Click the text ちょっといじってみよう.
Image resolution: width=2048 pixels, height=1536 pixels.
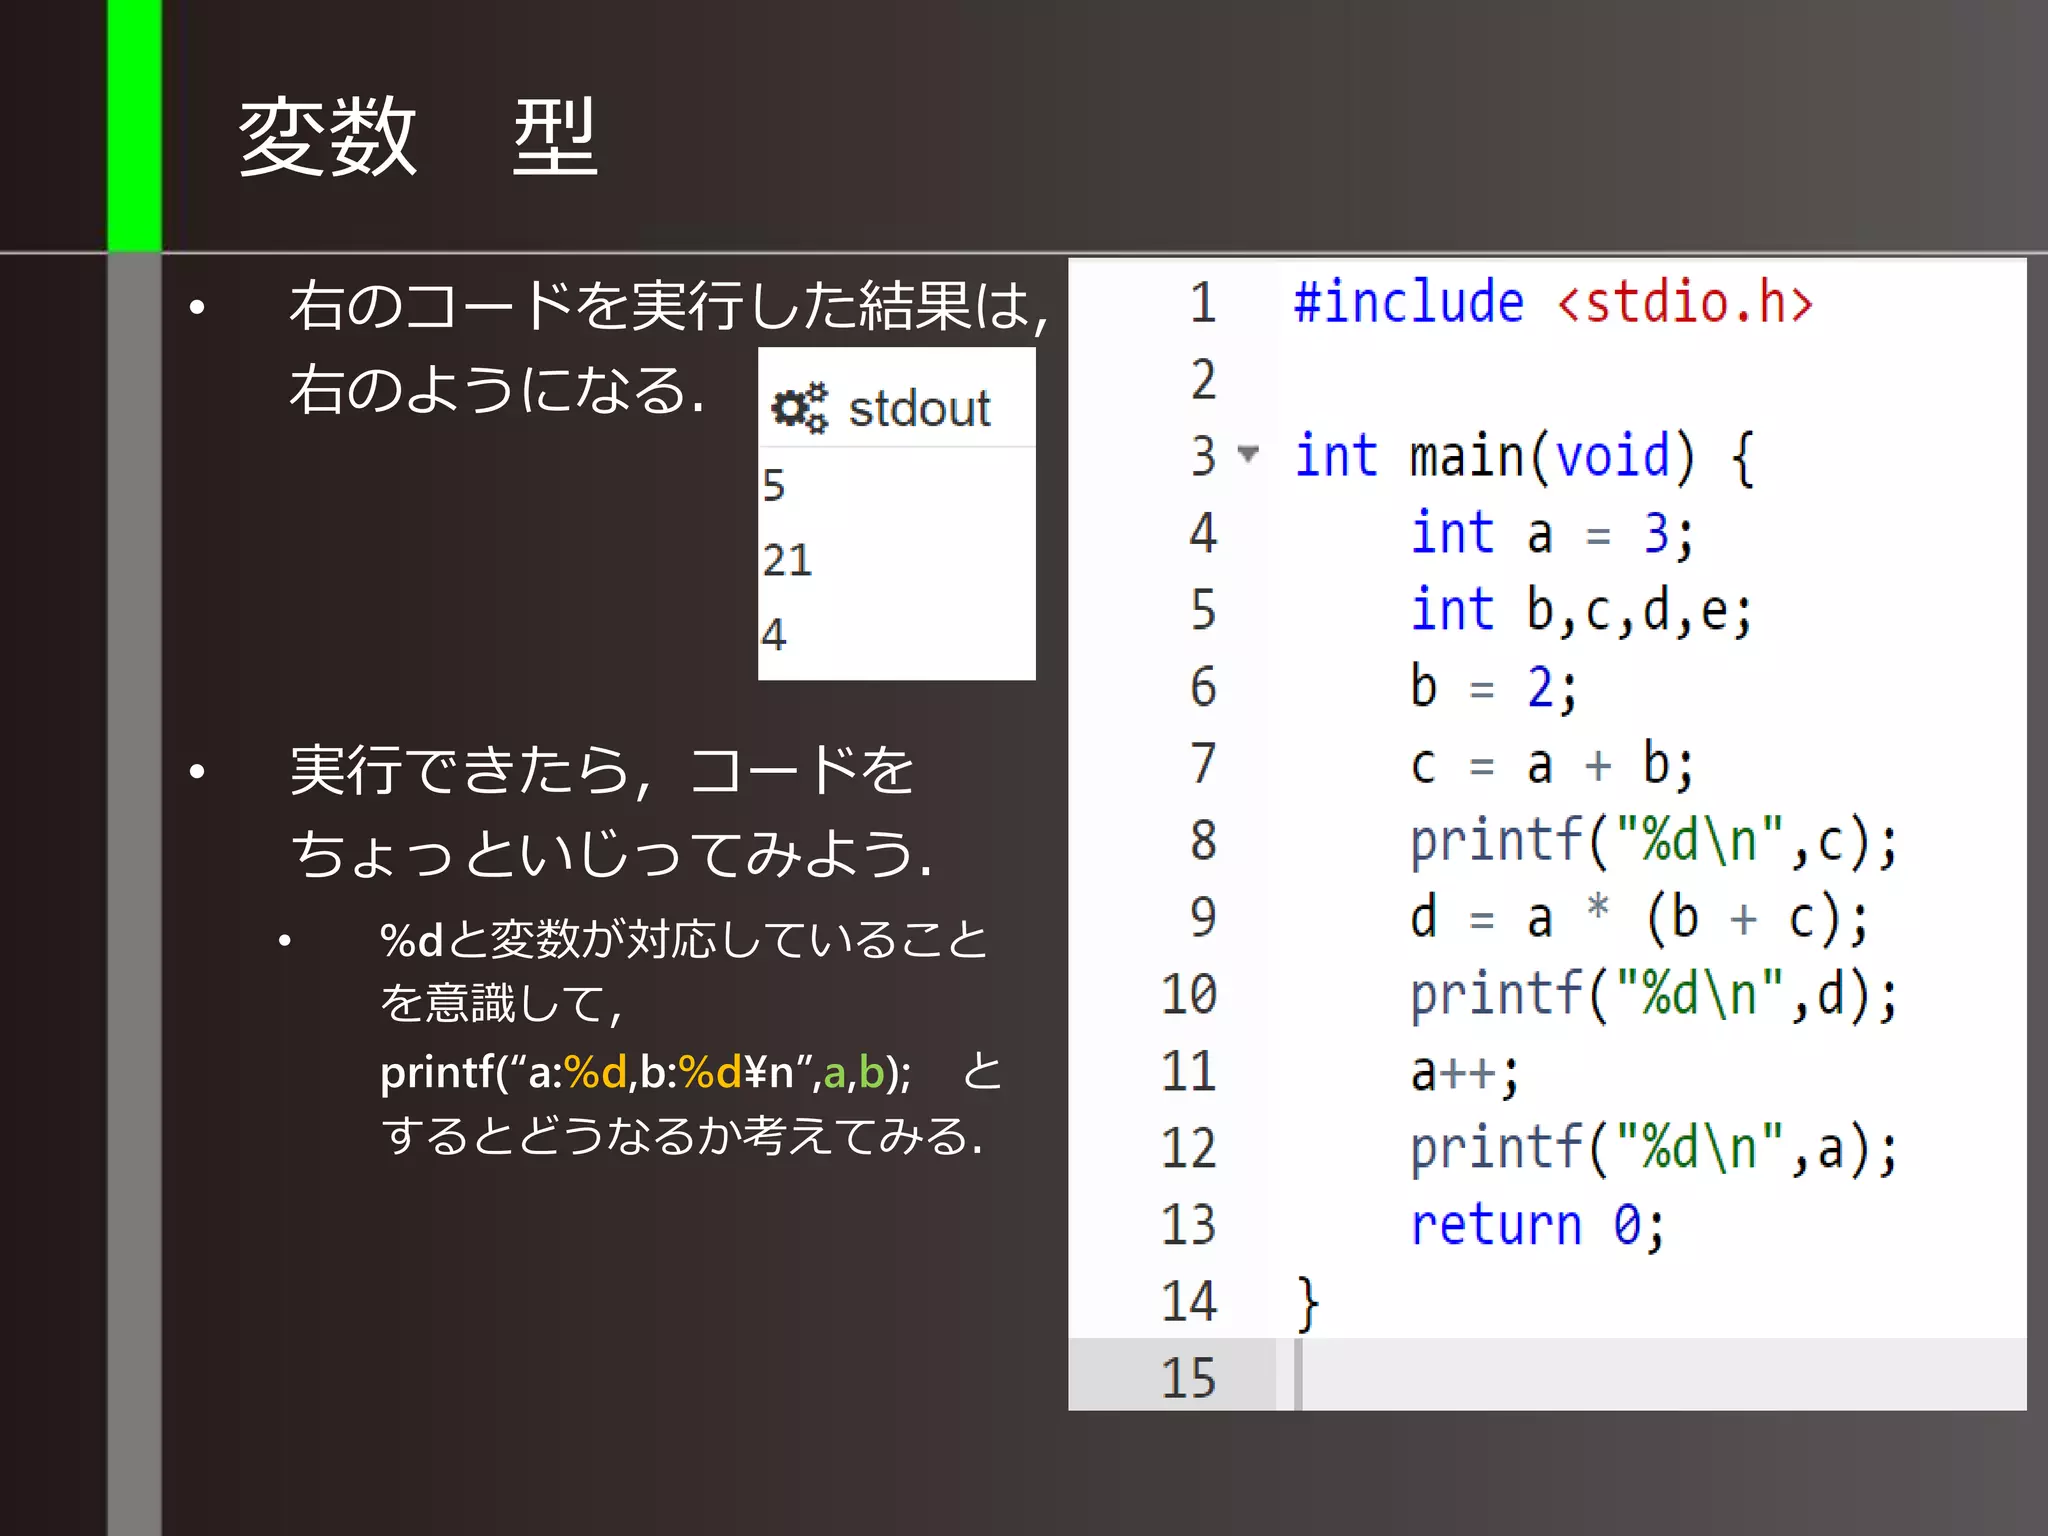612,854
